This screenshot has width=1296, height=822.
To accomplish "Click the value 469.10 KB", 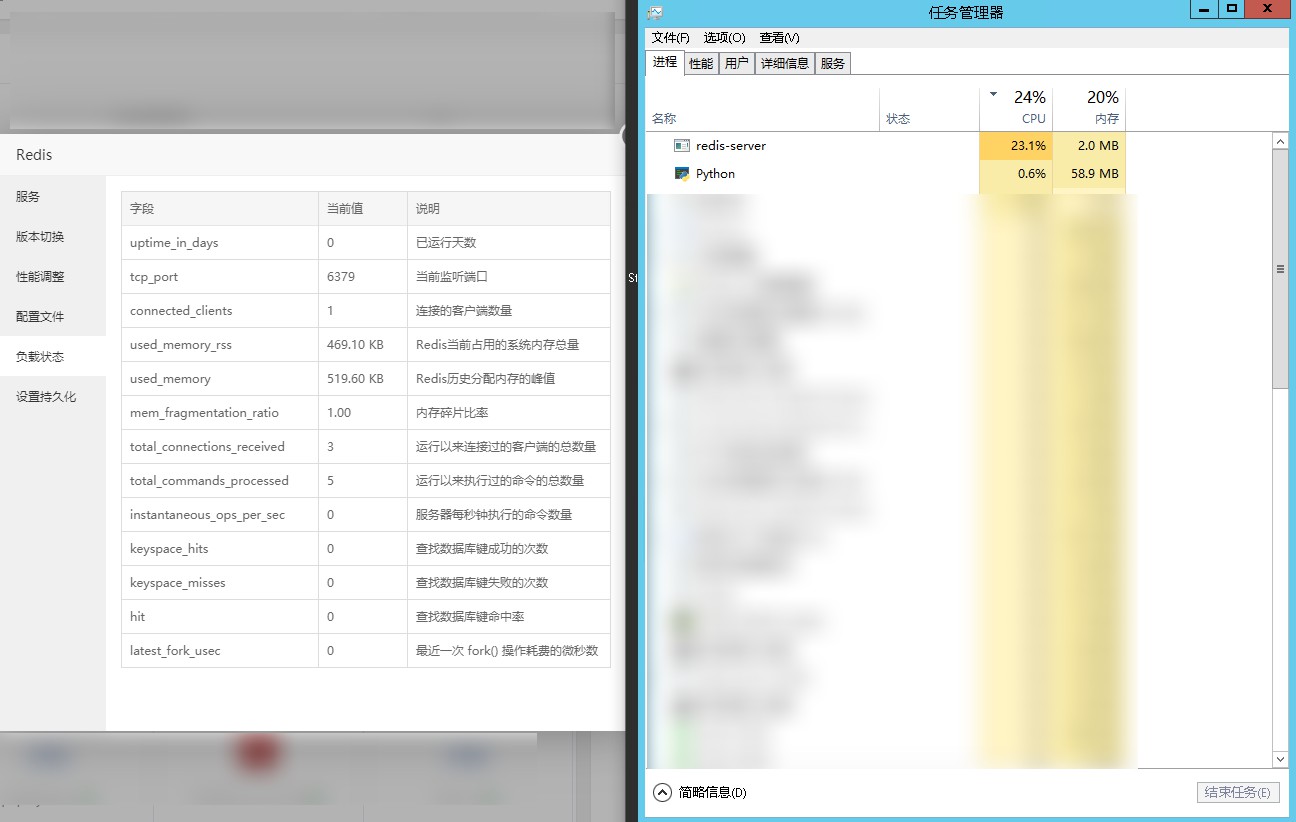I will (355, 345).
